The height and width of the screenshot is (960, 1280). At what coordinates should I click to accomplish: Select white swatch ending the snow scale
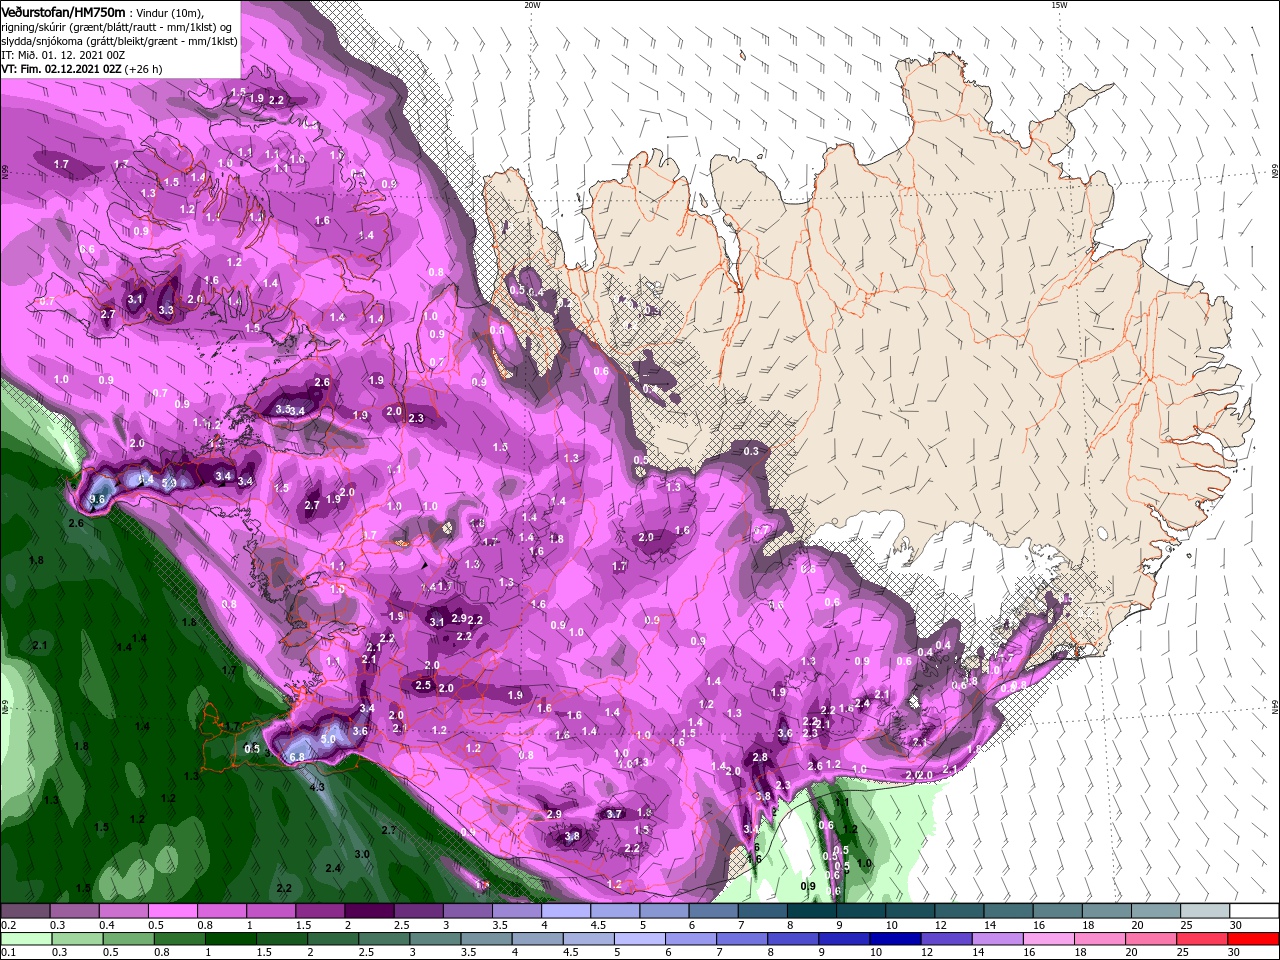pyautogui.click(x=1253, y=909)
